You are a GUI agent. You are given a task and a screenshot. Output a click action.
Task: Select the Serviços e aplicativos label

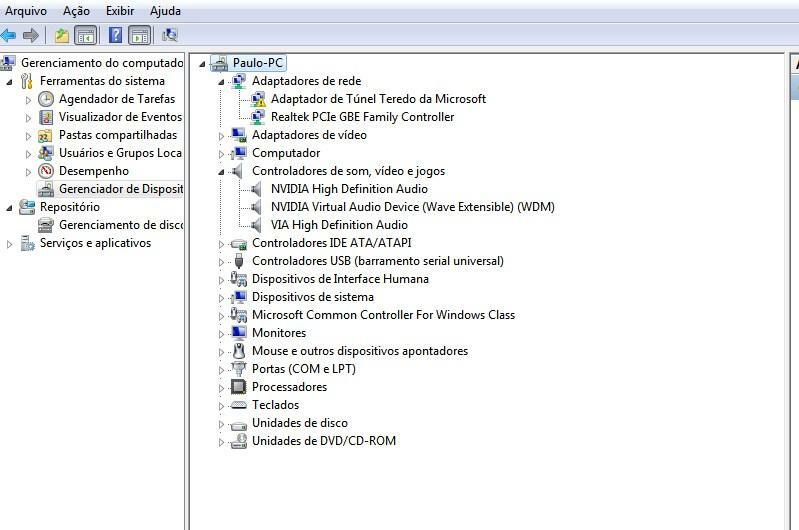pos(95,243)
